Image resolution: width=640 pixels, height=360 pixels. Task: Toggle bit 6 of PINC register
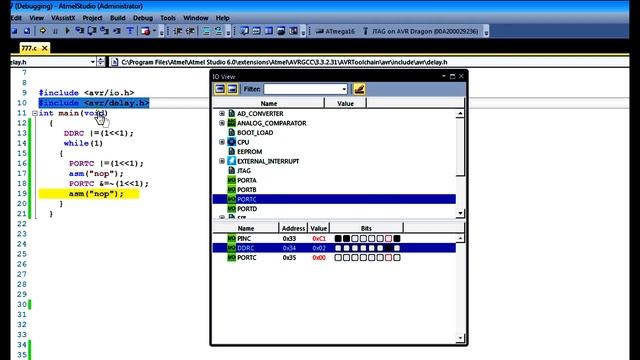(347, 238)
